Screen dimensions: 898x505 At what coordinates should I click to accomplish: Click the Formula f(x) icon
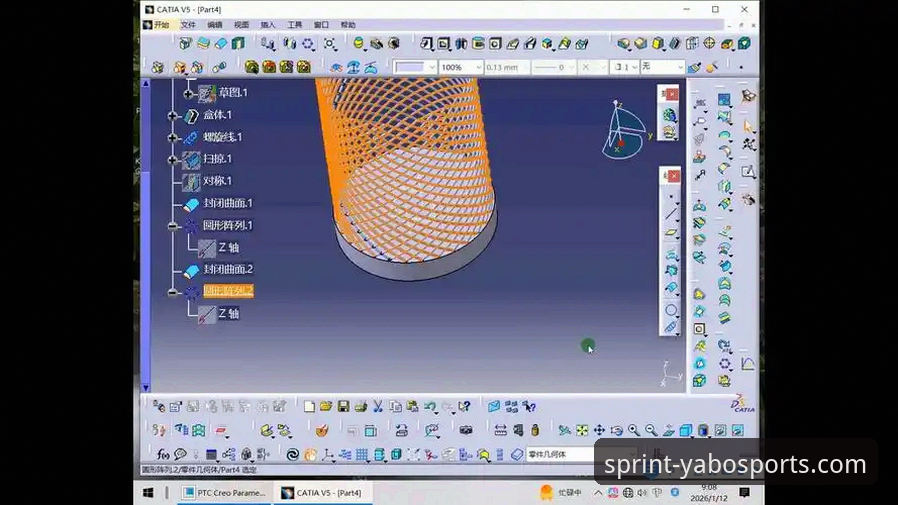[163, 454]
